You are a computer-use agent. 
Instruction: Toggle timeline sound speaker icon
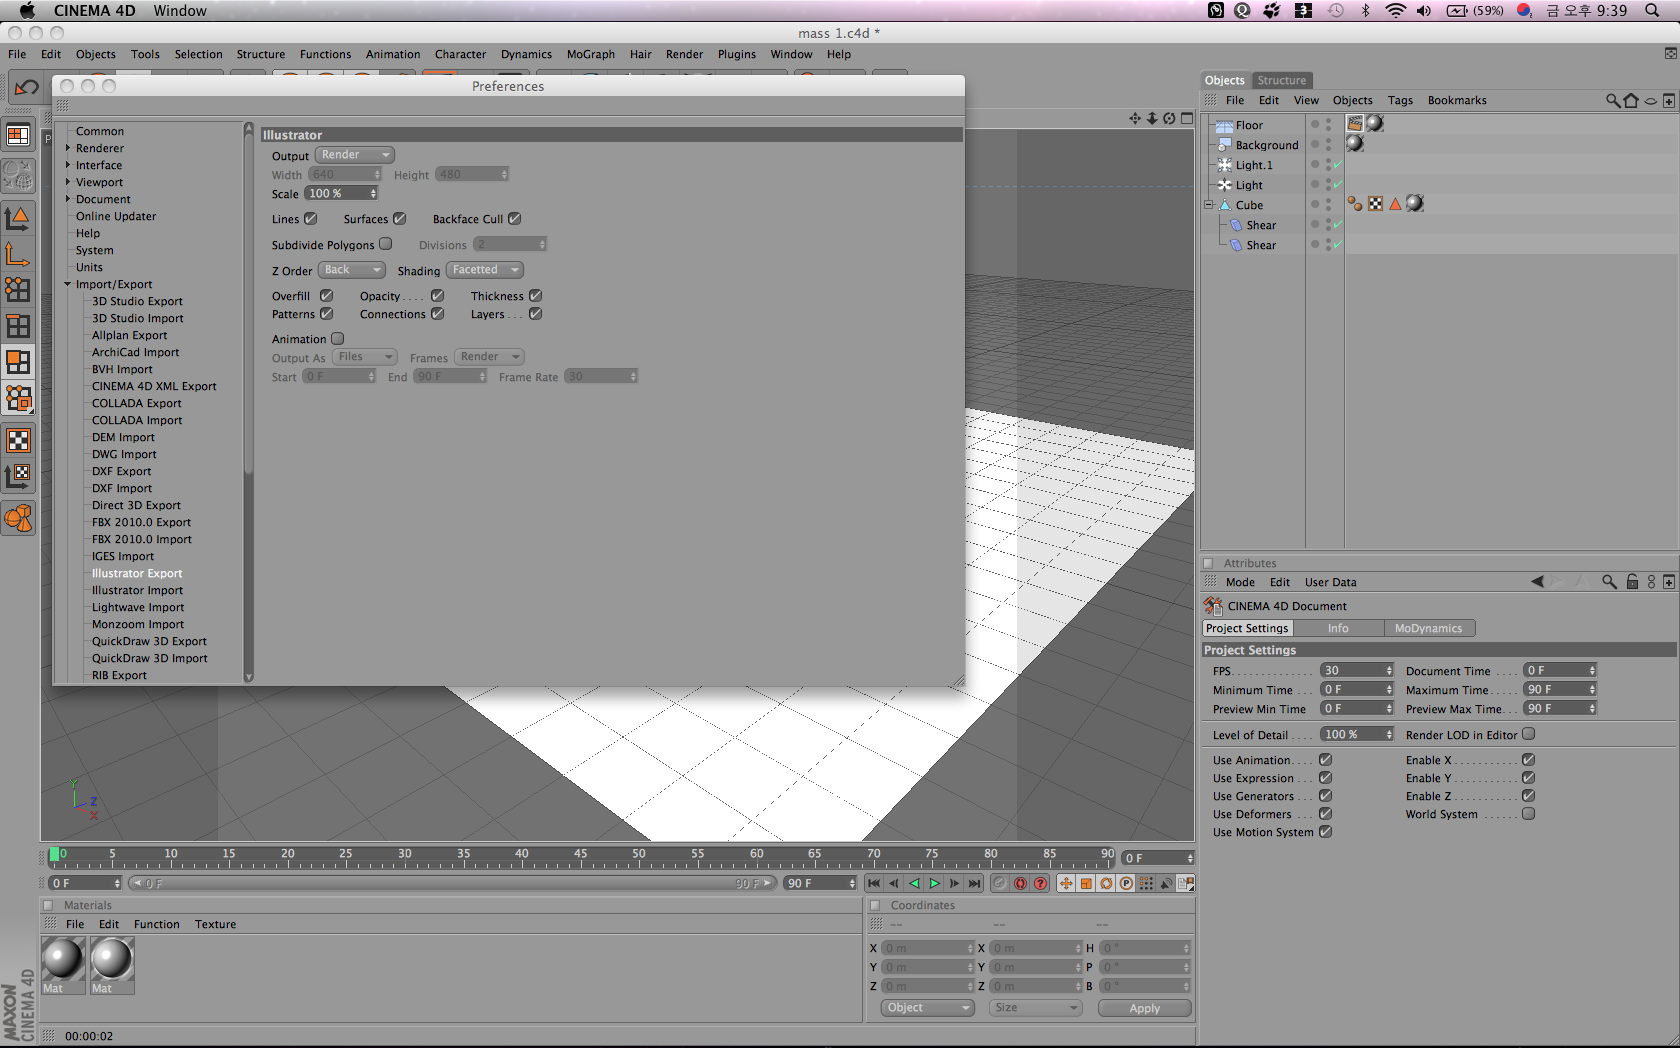[1166, 884]
